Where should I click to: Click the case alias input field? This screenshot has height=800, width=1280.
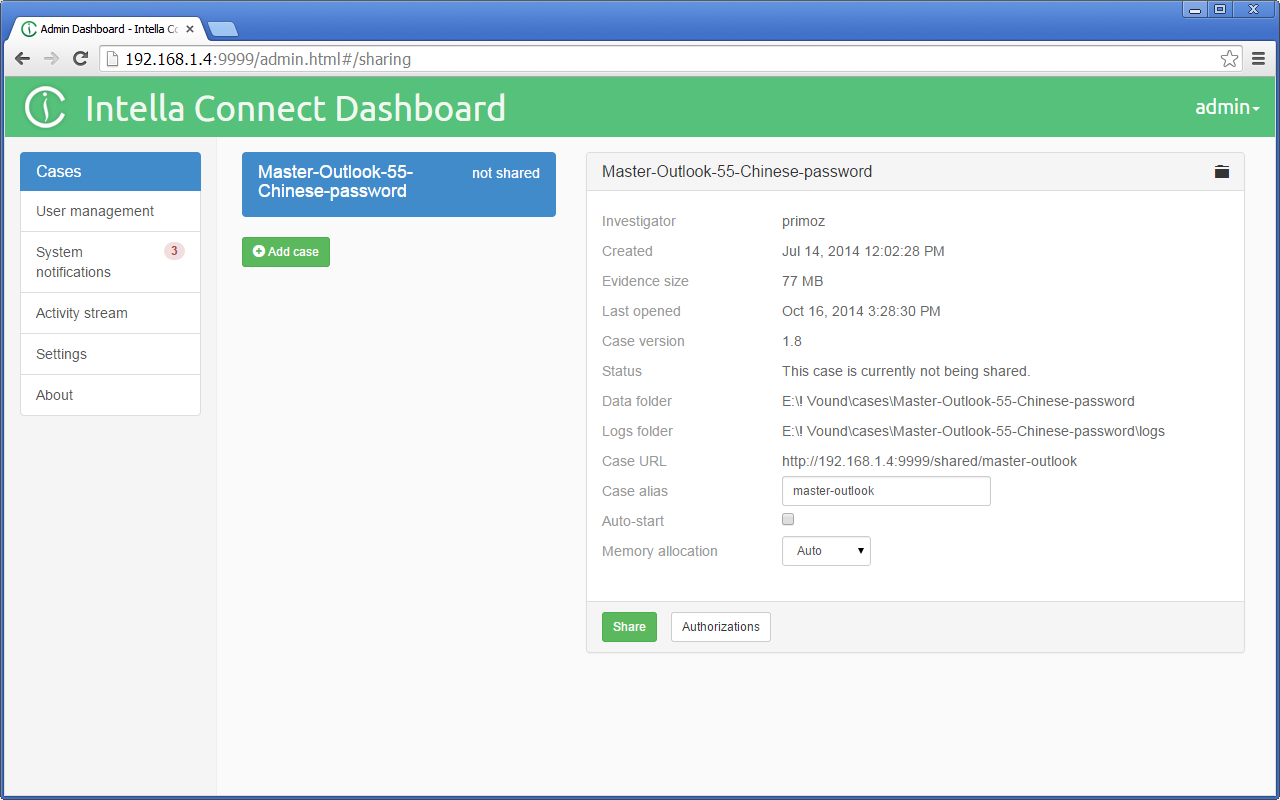click(x=886, y=491)
